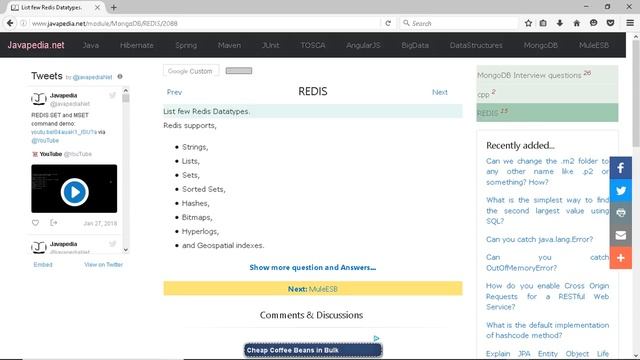Print page using side printer icon

point(621,213)
